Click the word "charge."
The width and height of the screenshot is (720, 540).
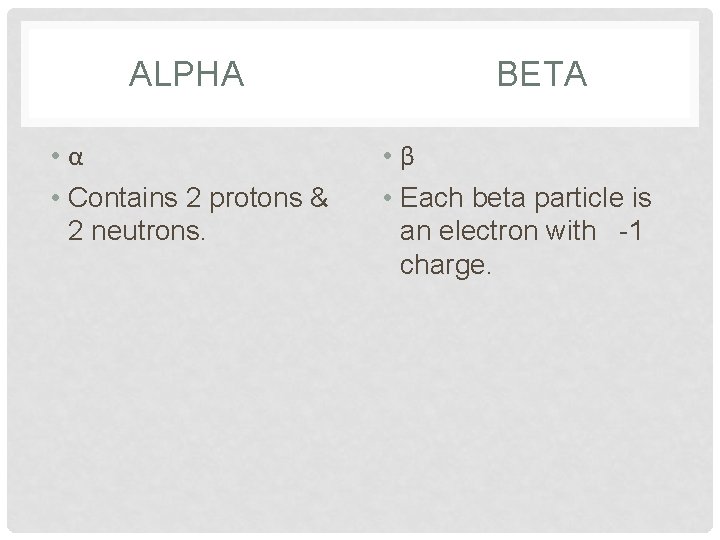pyautogui.click(x=445, y=267)
